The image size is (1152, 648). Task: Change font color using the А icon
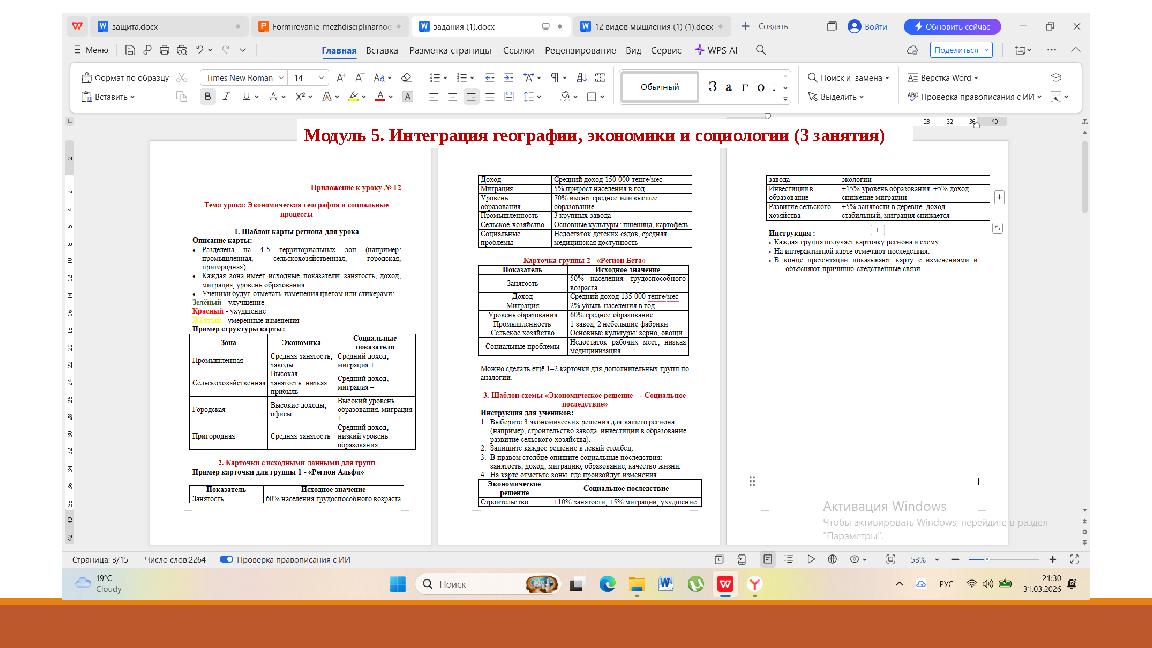point(380,94)
